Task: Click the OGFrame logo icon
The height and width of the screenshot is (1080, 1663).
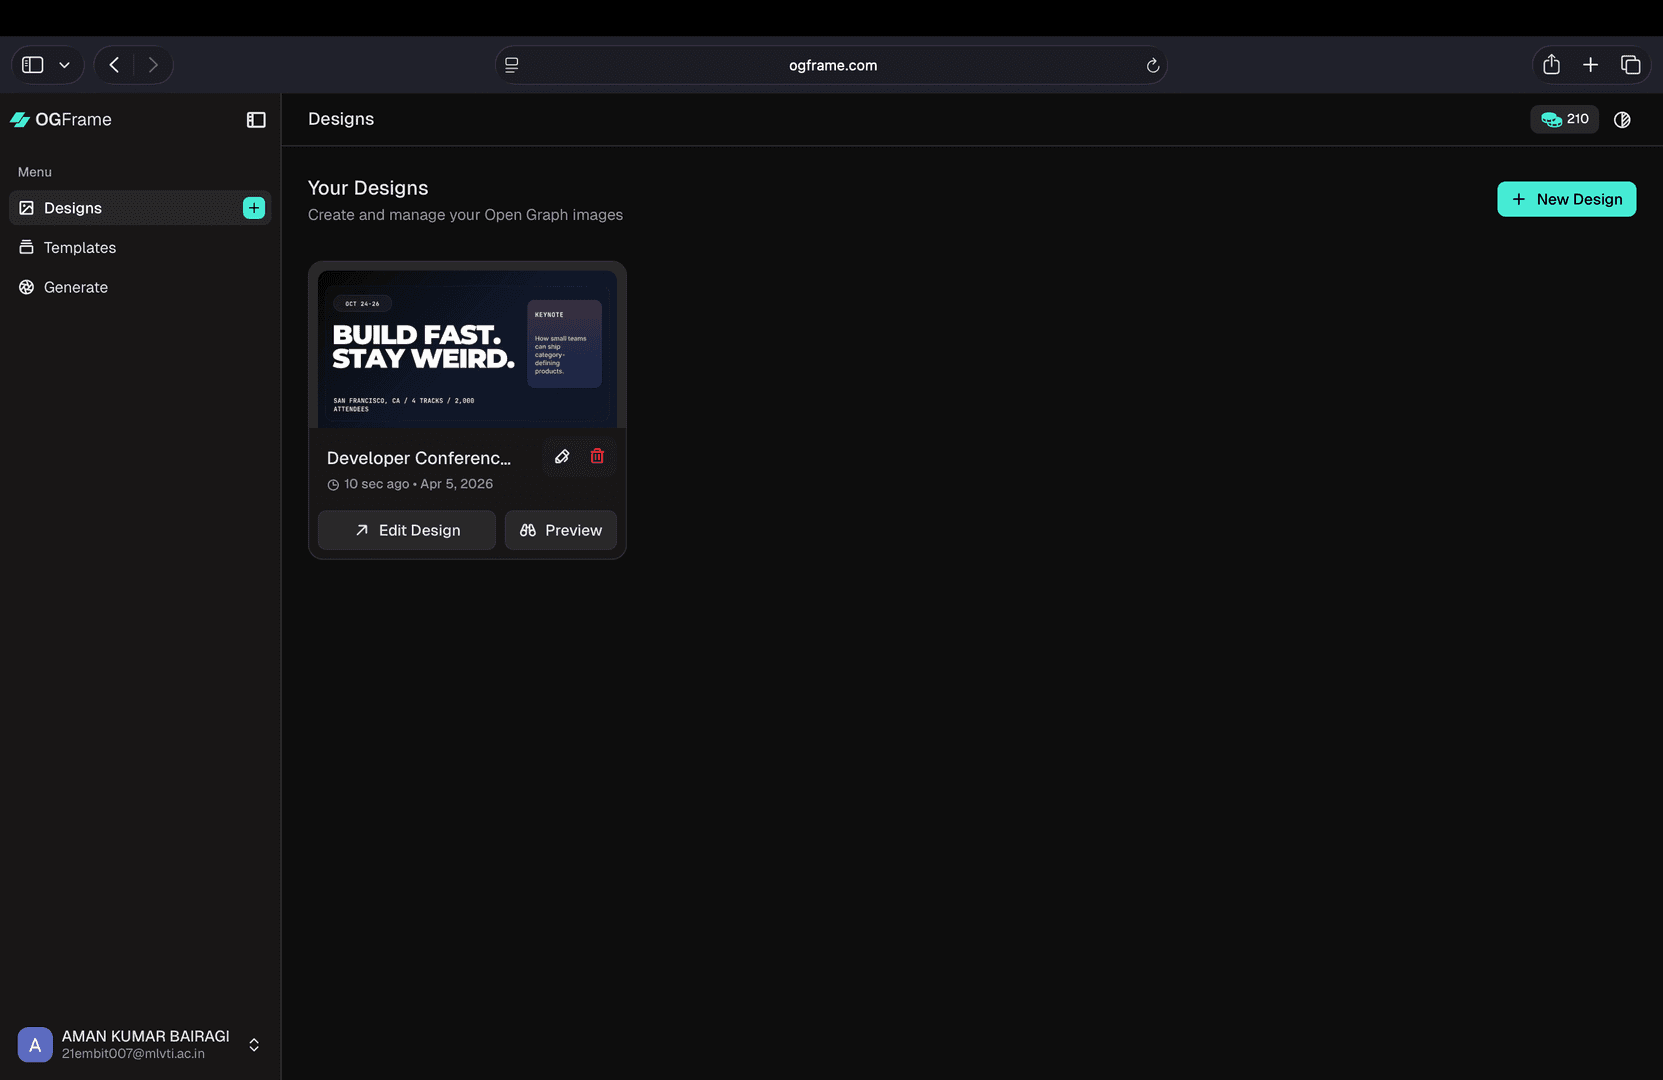Action: [19, 120]
